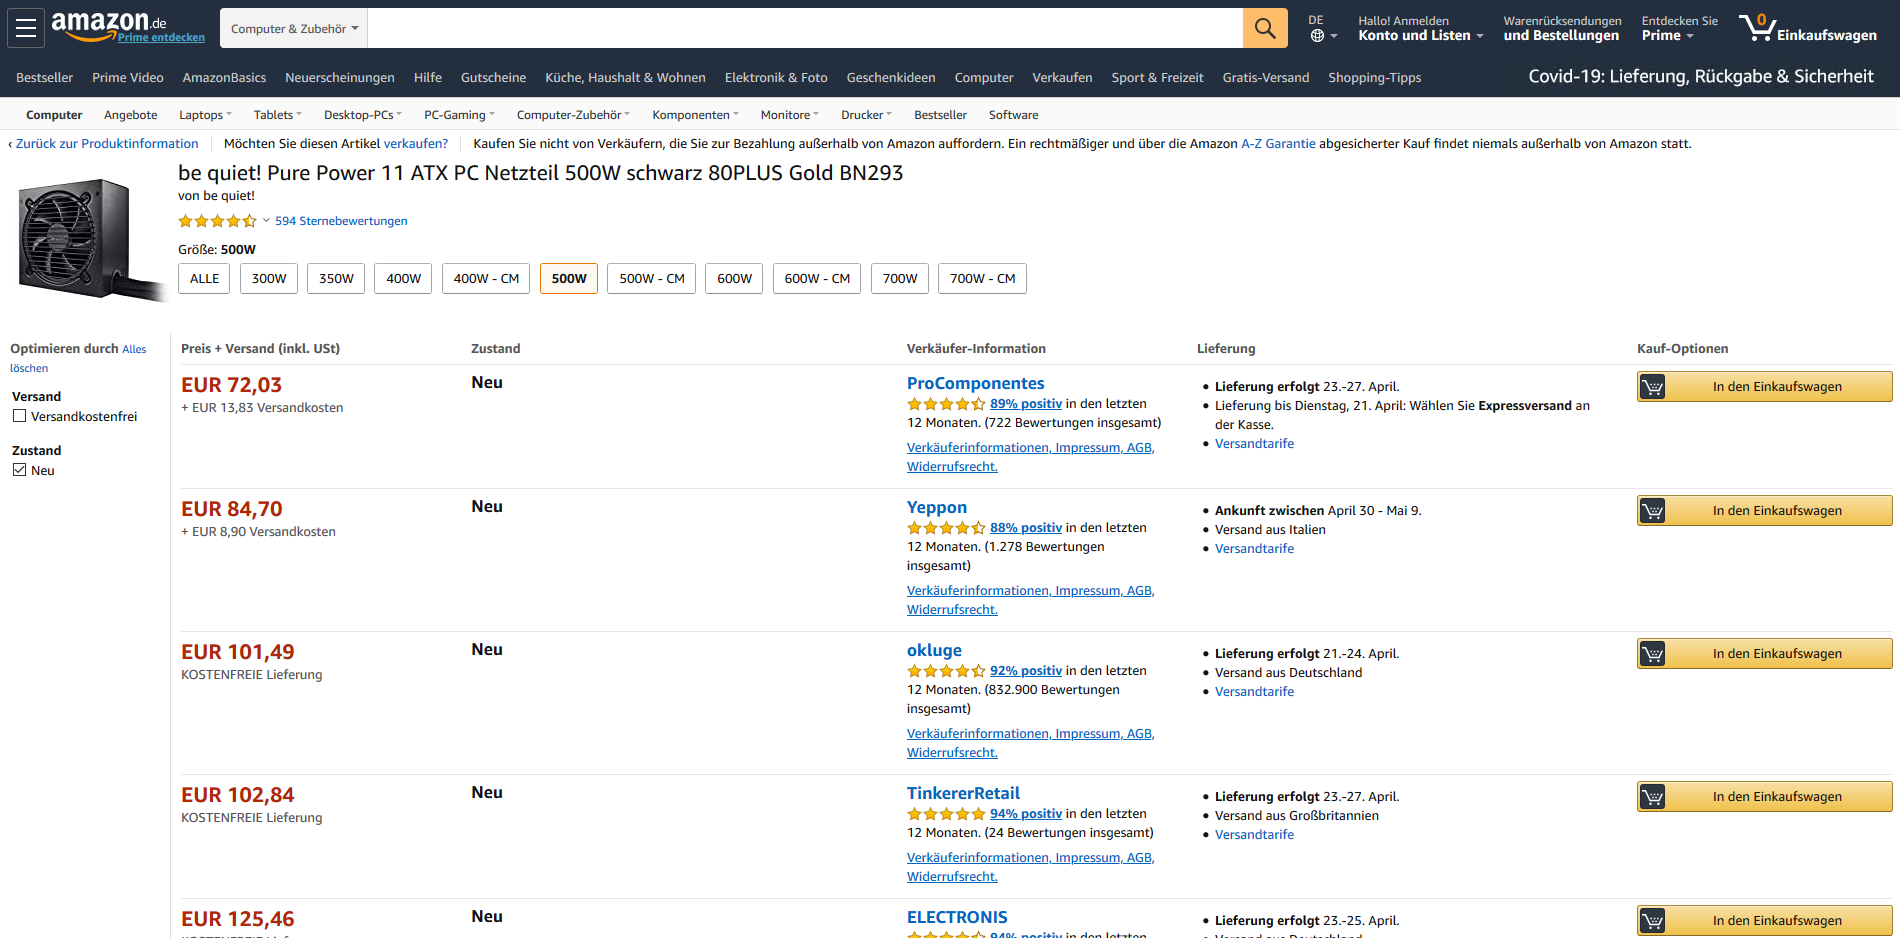The width and height of the screenshot is (1900, 938).
Task: Open 594 Sternebewertungen link
Action: tap(341, 221)
